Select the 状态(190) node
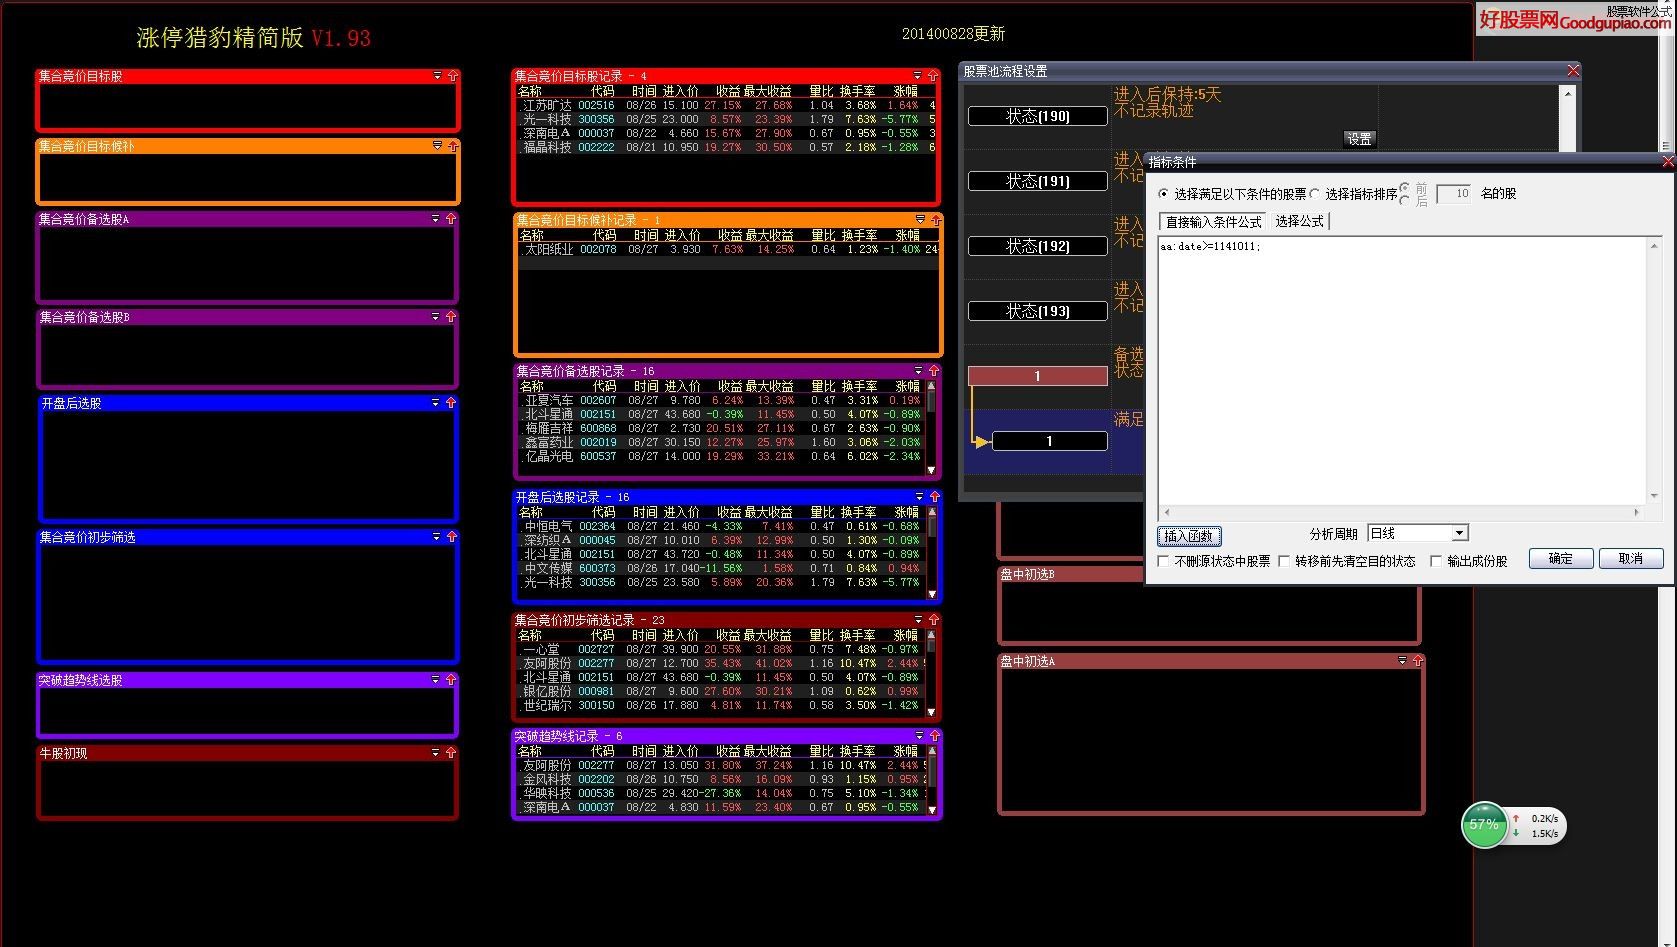 click(x=1037, y=116)
